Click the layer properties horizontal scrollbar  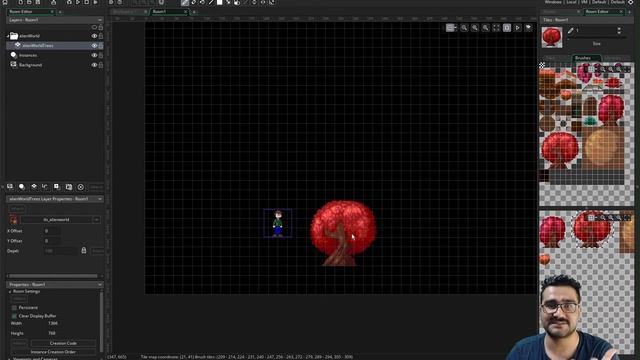[53, 276]
